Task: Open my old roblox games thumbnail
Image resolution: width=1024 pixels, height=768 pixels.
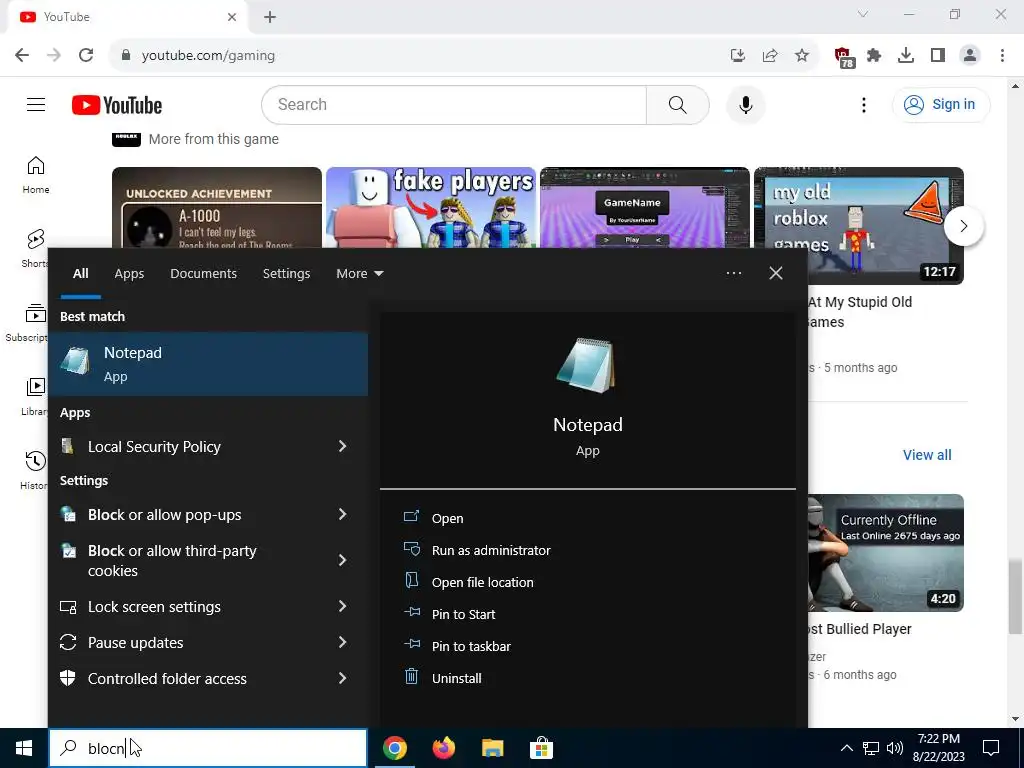Action: 858,225
